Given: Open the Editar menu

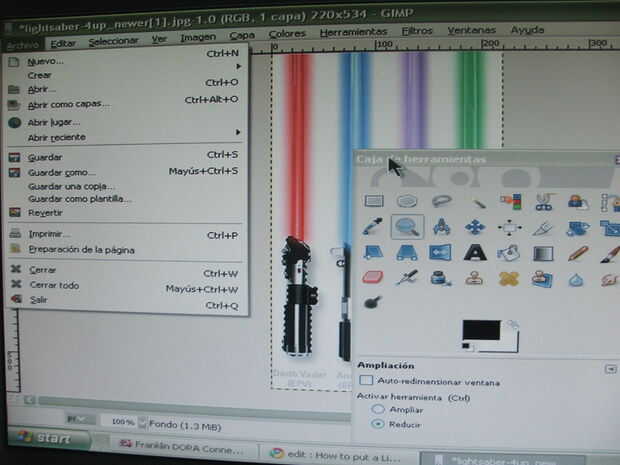Looking at the screenshot, I should [63, 43].
